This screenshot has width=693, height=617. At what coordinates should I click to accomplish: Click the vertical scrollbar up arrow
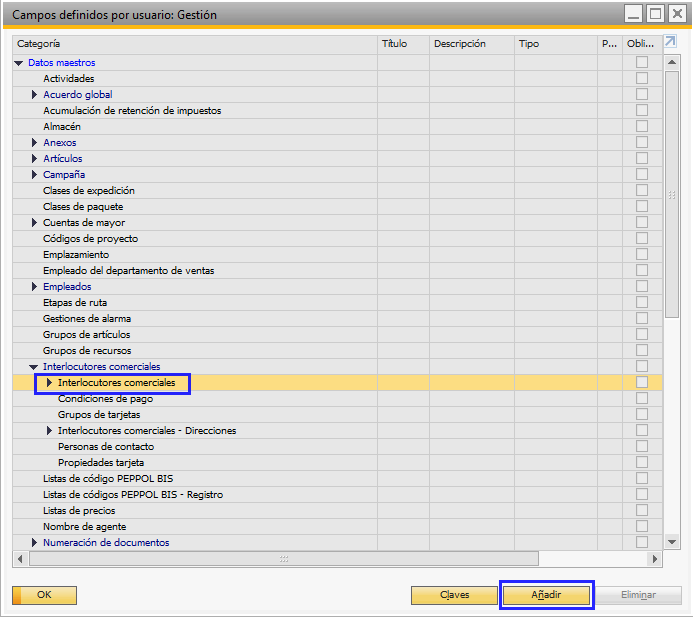click(x=672, y=62)
